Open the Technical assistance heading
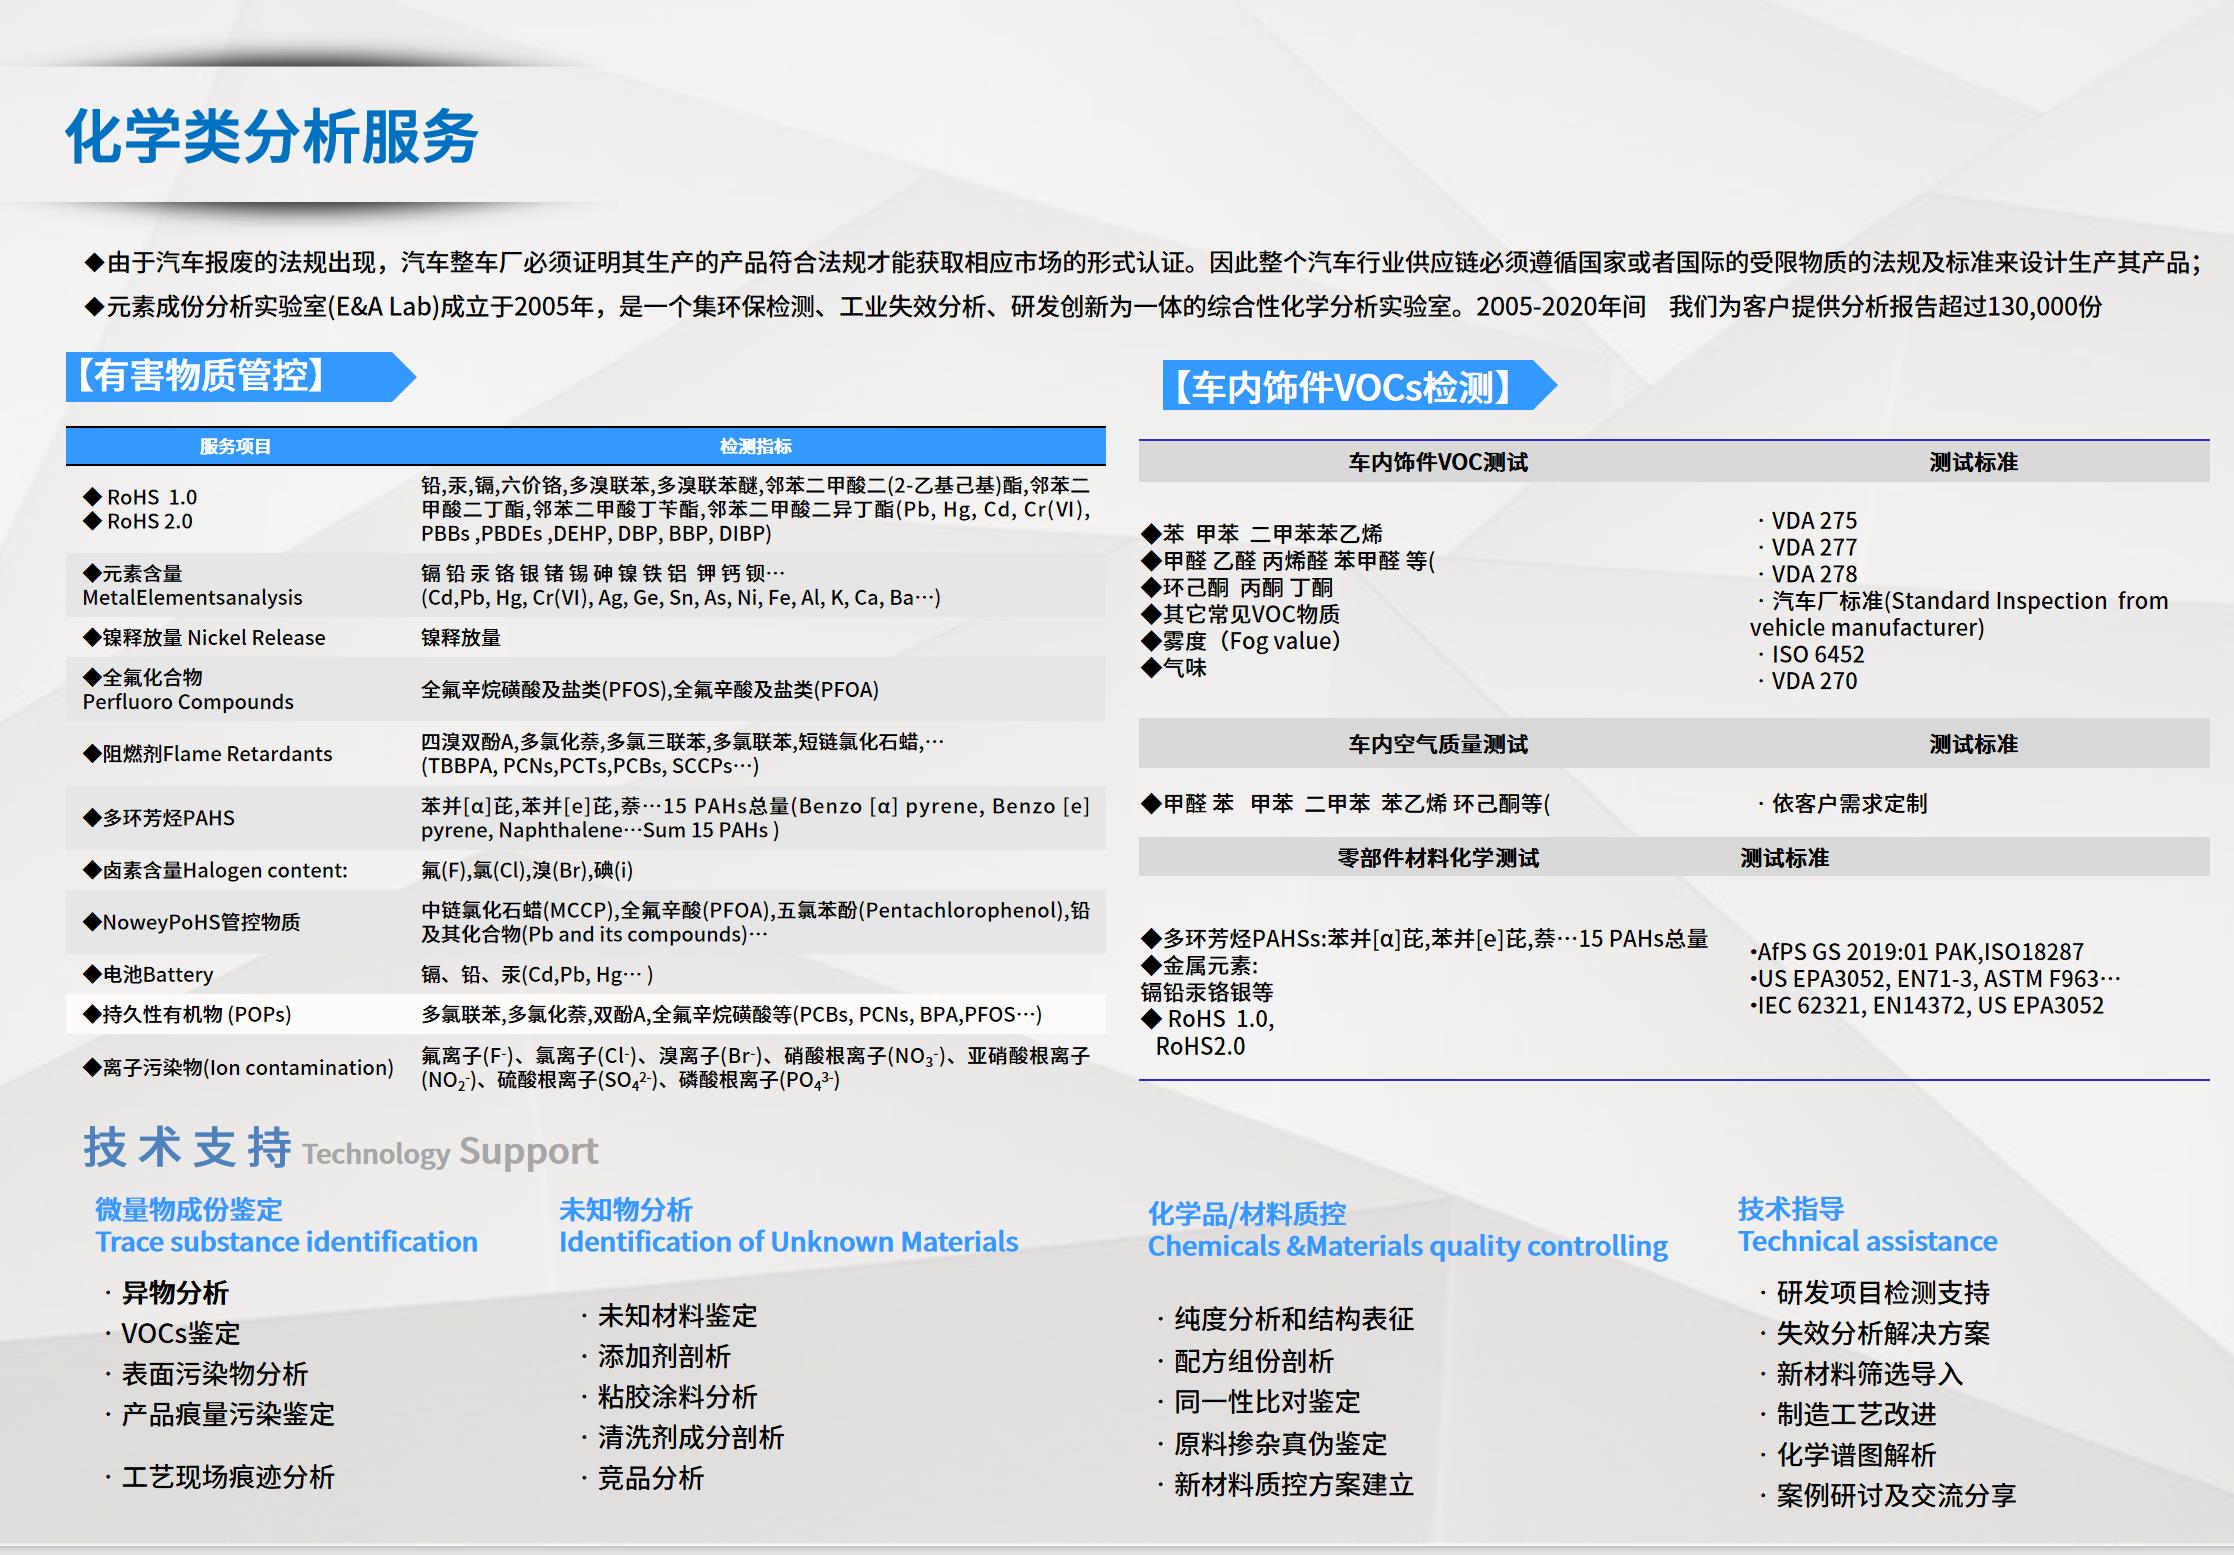Image resolution: width=2234 pixels, height=1555 pixels. (x=1867, y=1242)
